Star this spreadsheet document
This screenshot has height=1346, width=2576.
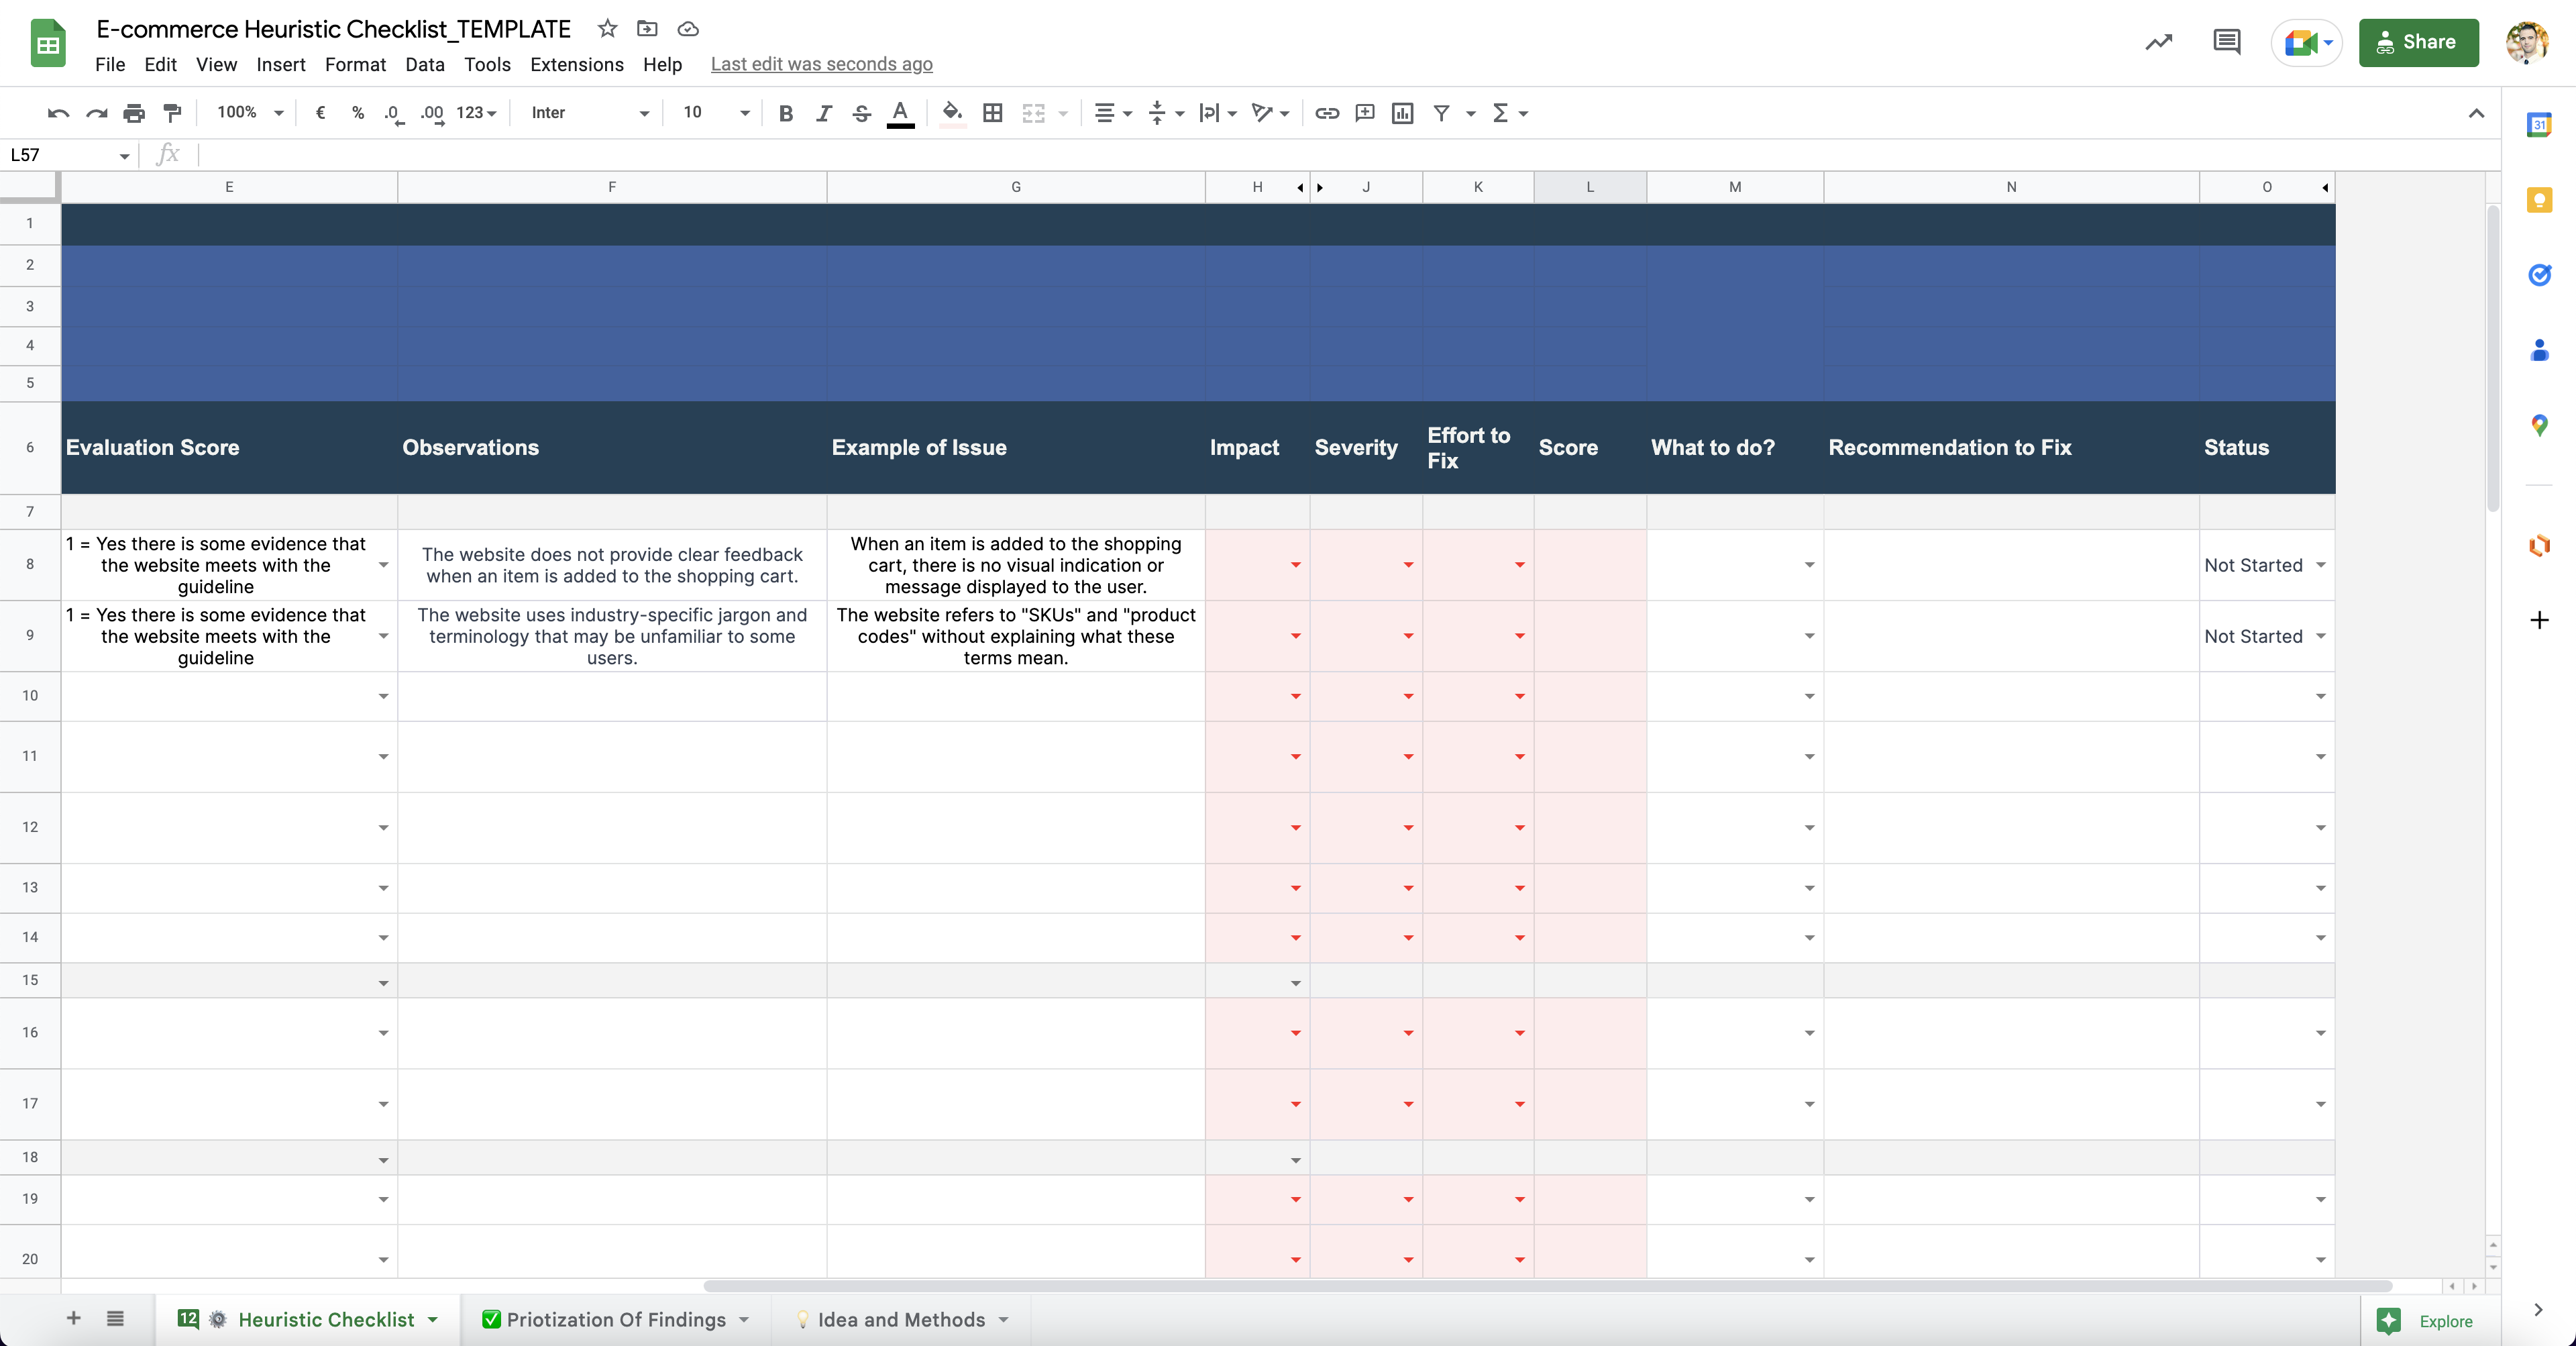coord(607,29)
